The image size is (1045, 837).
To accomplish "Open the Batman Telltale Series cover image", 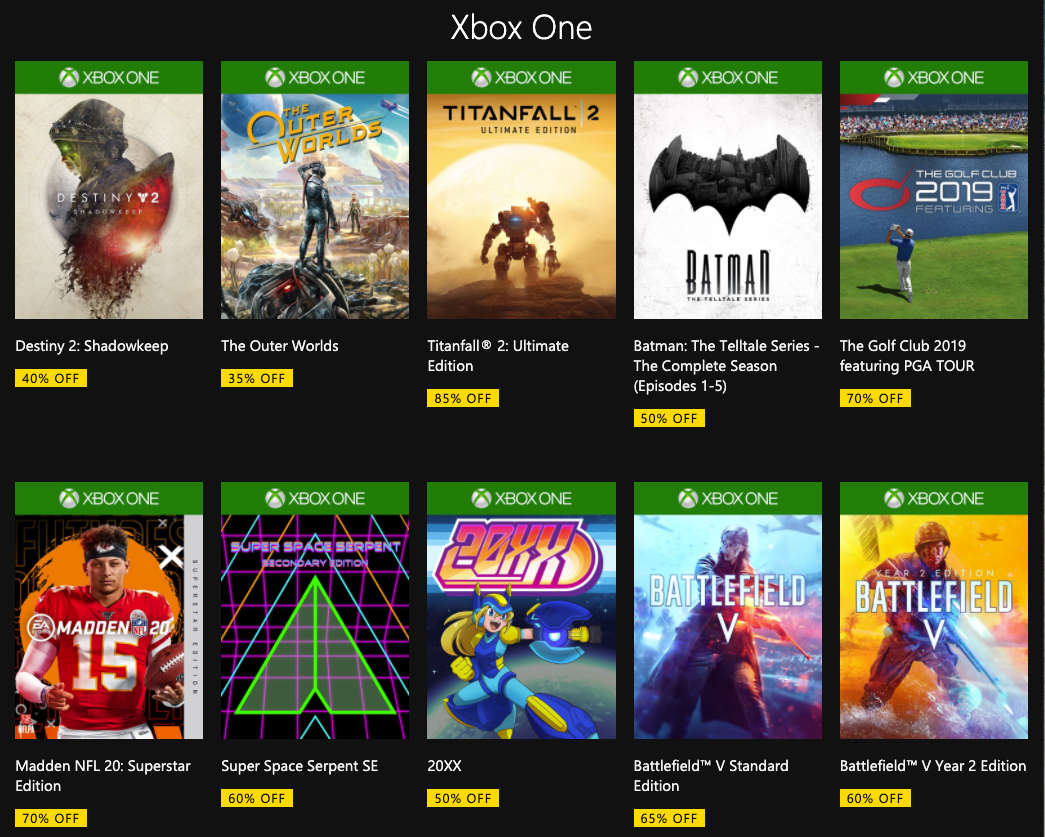I will tap(728, 206).
